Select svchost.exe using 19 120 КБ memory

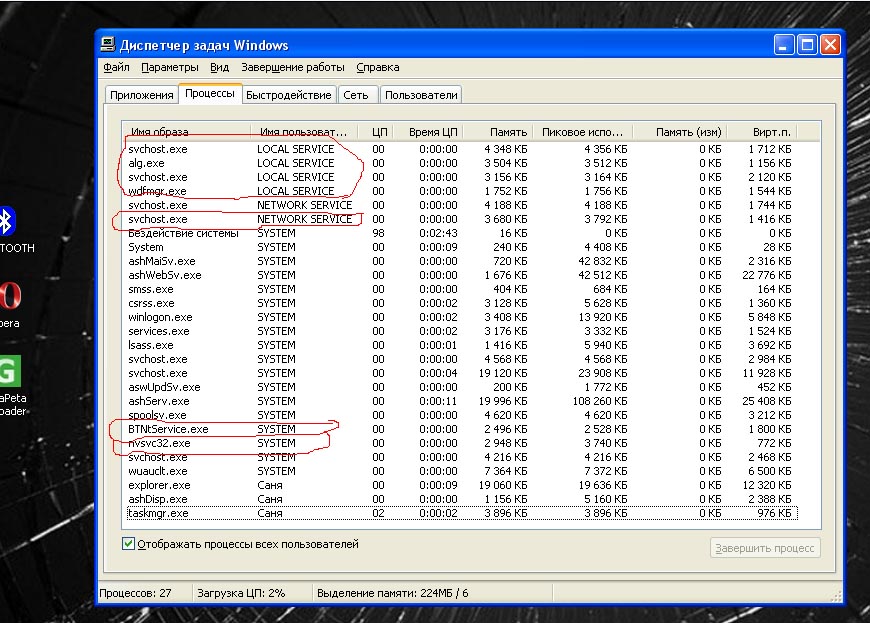(462, 373)
